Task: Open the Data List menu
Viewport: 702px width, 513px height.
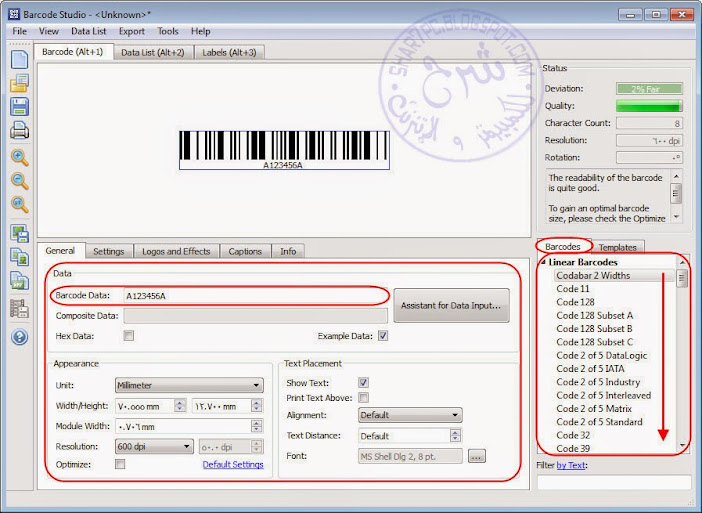Action: point(89,31)
